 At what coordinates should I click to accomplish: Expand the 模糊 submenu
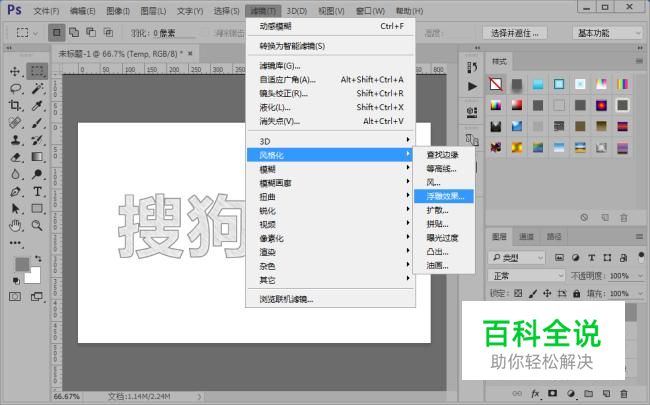(x=330, y=169)
